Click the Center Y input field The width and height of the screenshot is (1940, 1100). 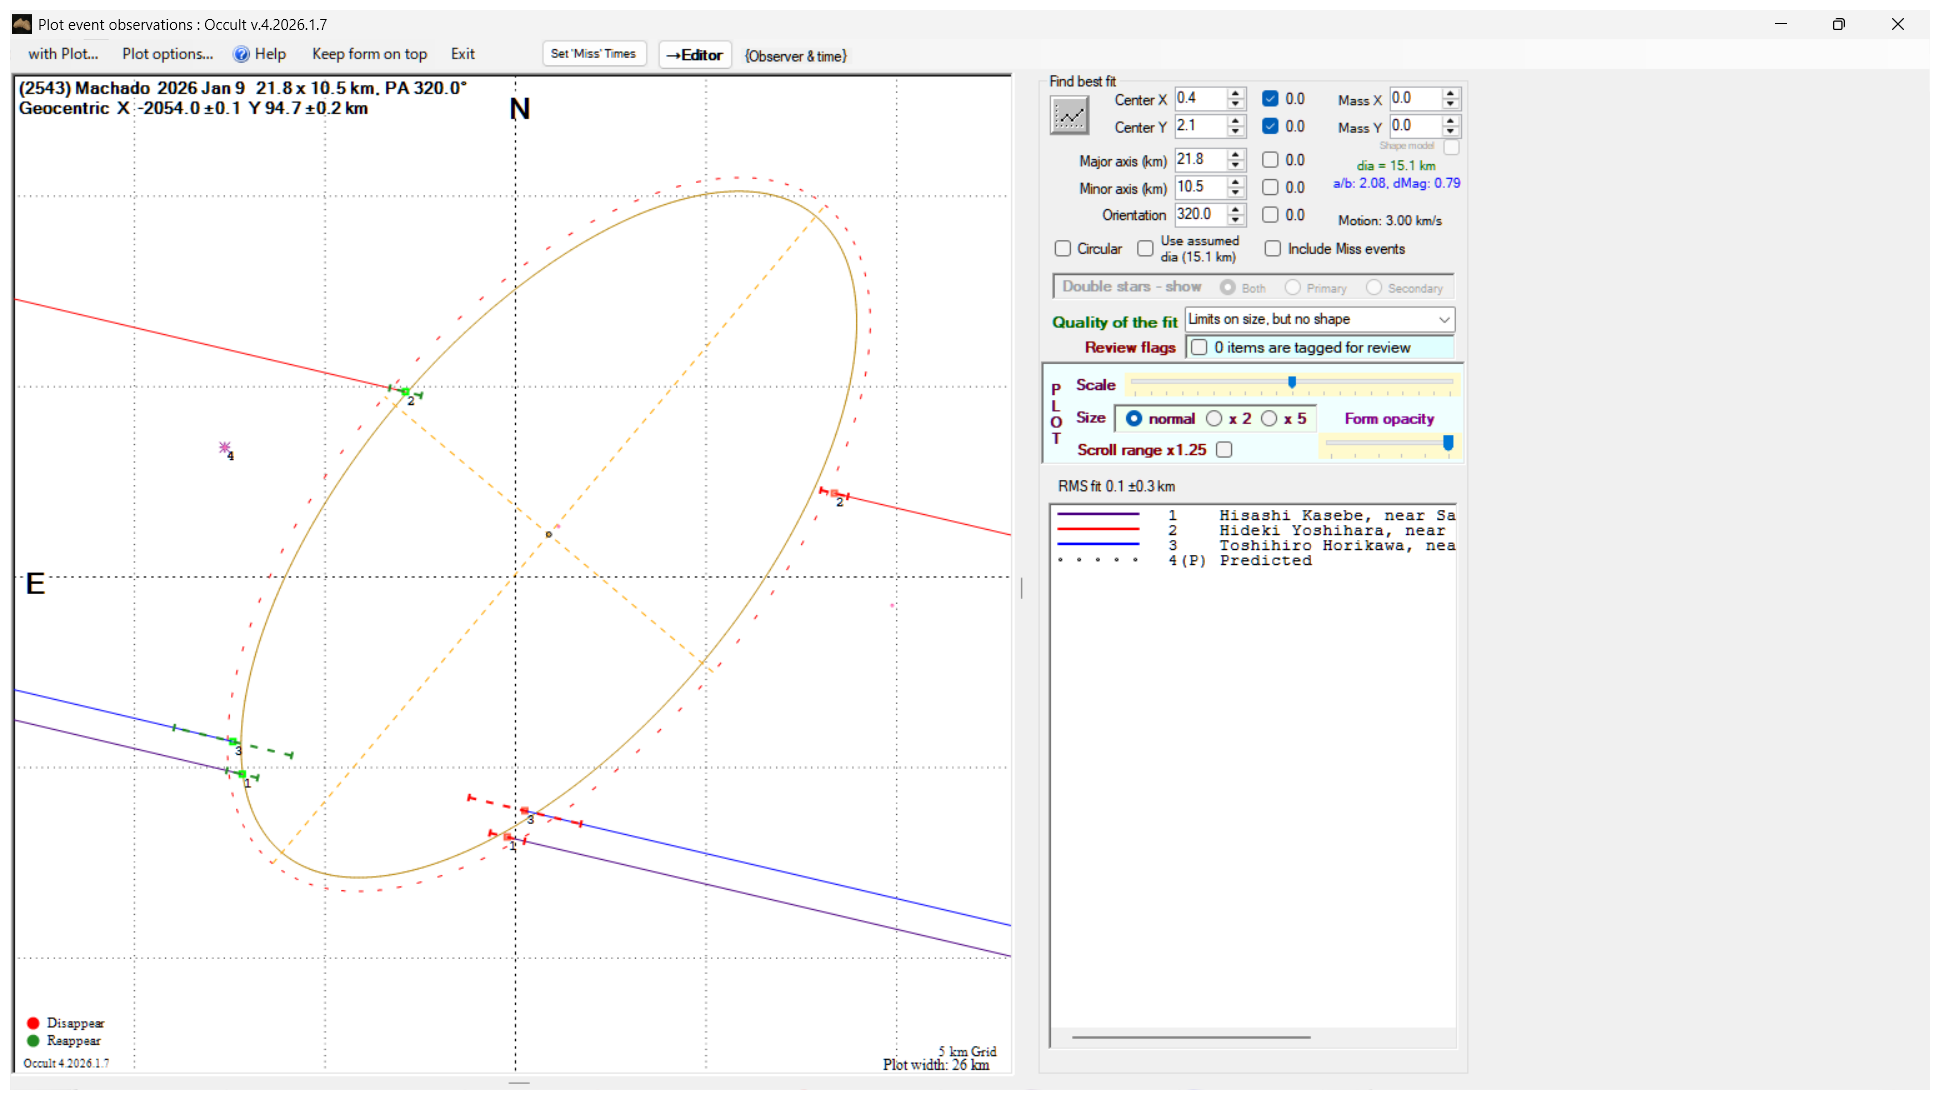pyautogui.click(x=1199, y=126)
